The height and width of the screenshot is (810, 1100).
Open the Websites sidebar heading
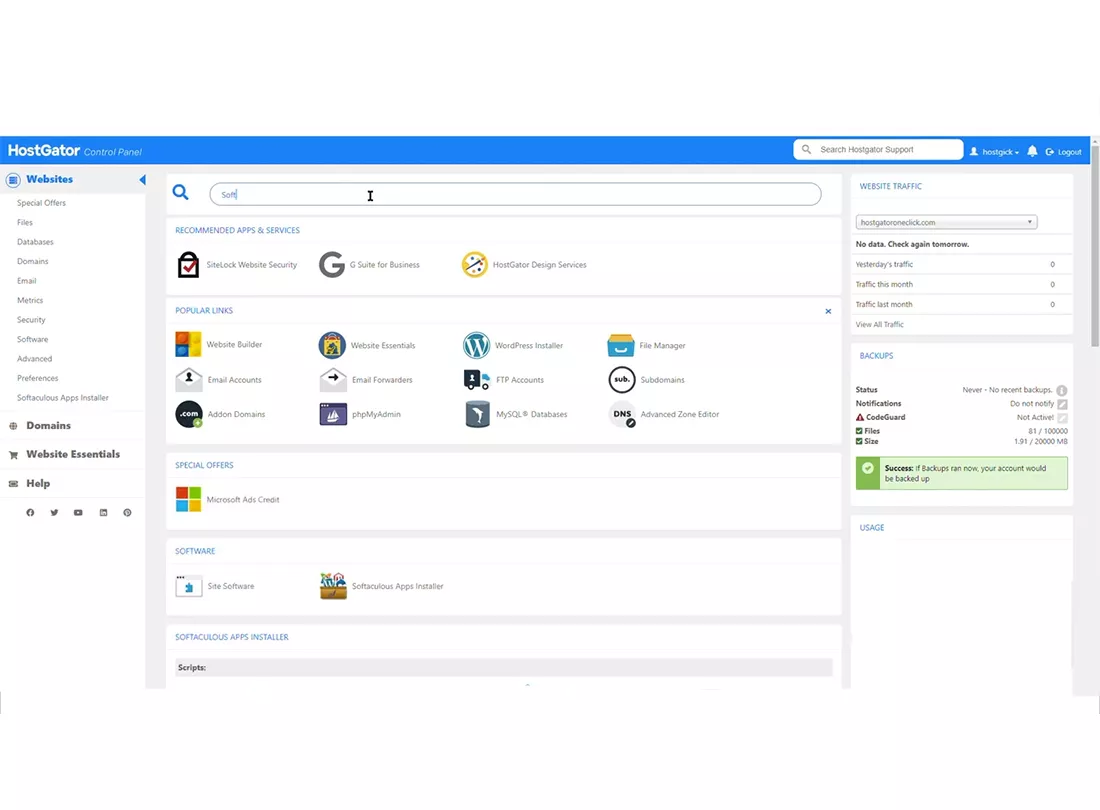click(x=49, y=180)
